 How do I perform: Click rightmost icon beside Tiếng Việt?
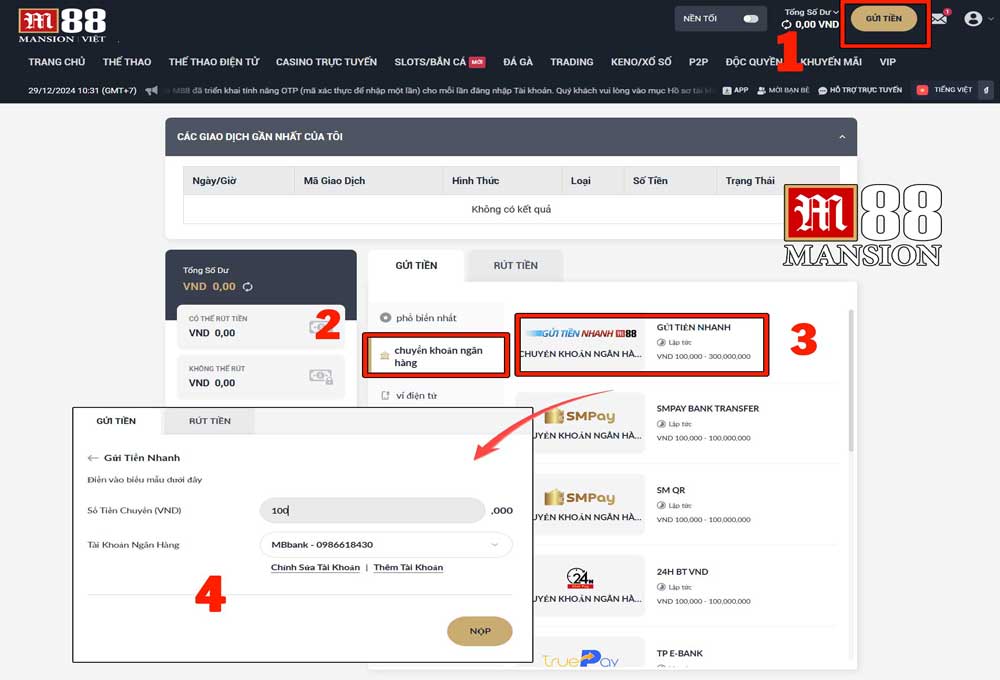tap(986, 91)
